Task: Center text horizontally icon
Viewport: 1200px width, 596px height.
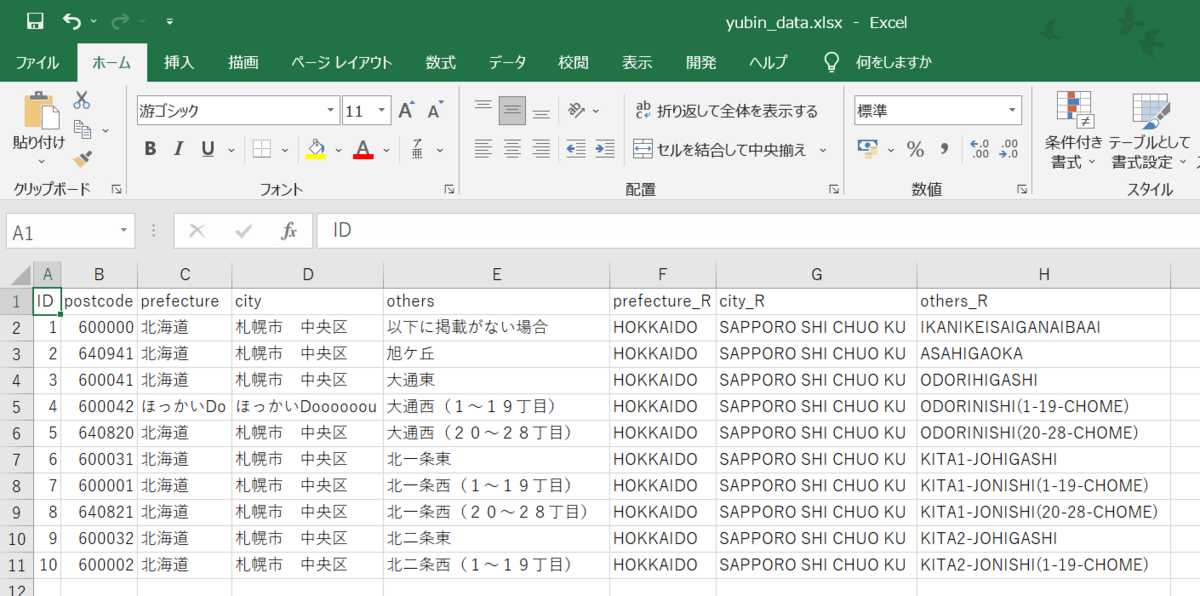Action: click(x=512, y=149)
